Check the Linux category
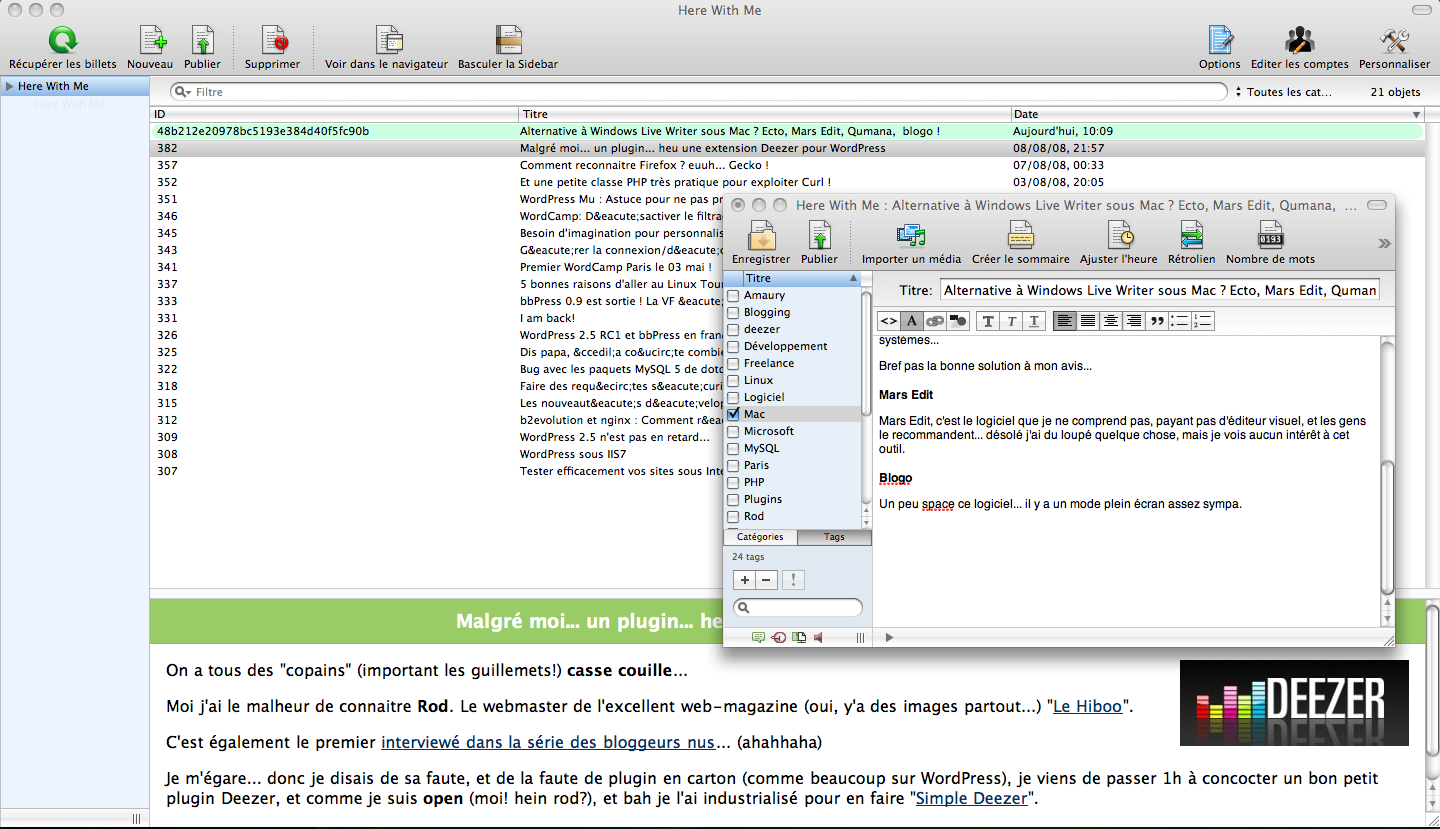1440x829 pixels. pyautogui.click(x=733, y=381)
